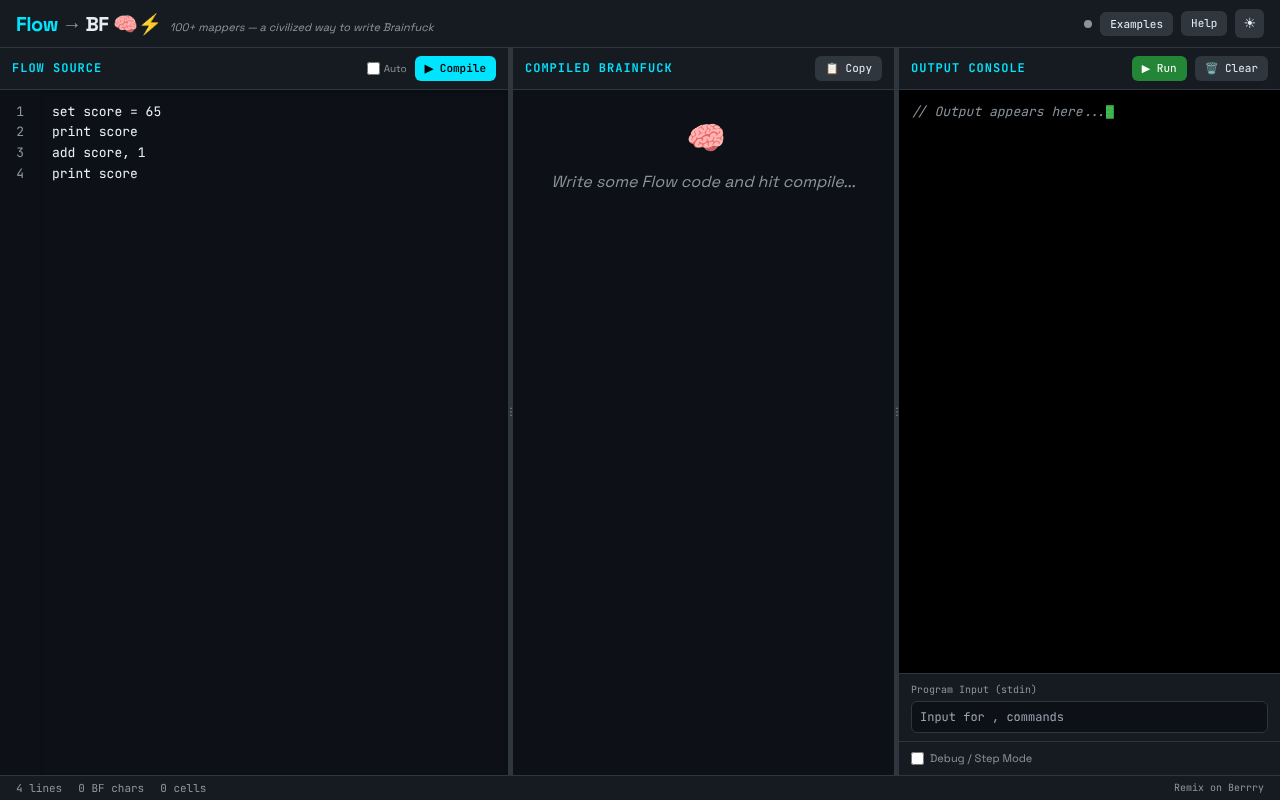Click the divider handle between compiled and console panes
The image size is (1280, 800).
[896, 411]
